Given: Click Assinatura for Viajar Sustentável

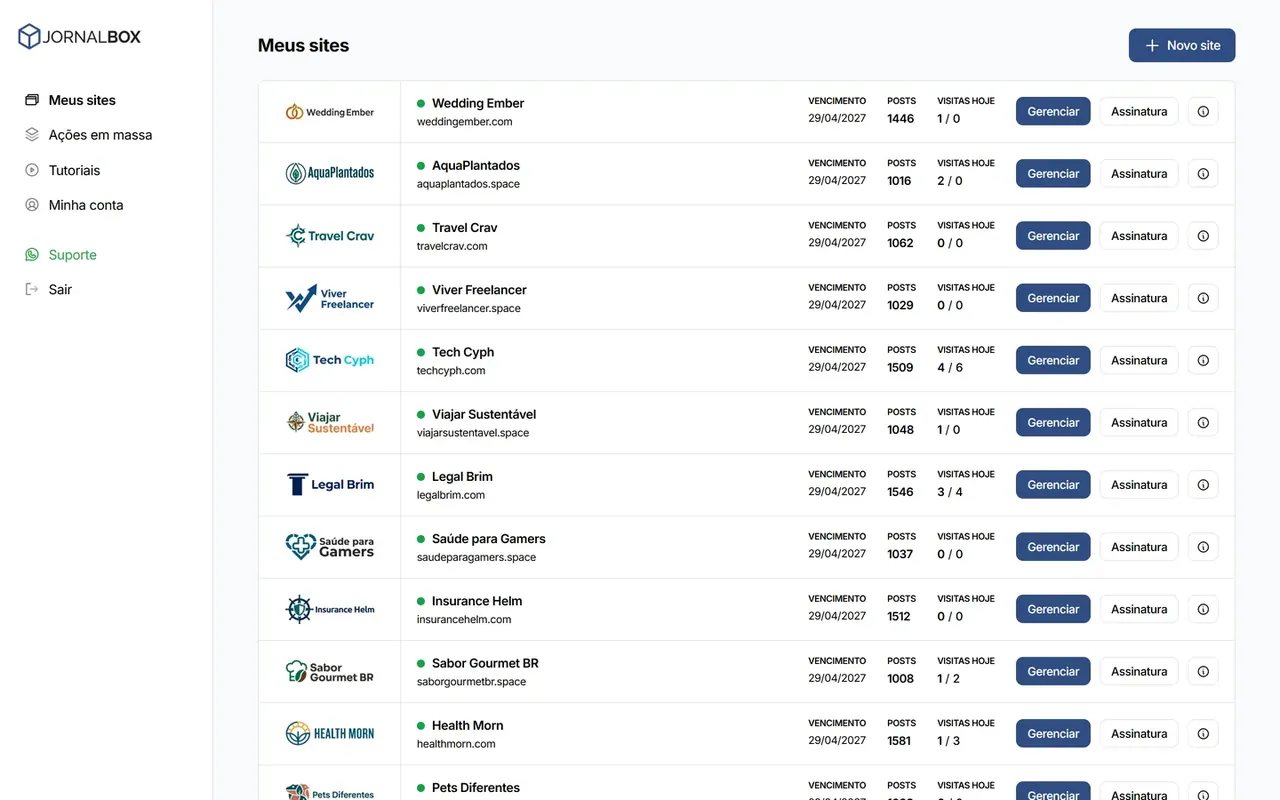Looking at the screenshot, I should pos(1139,423).
